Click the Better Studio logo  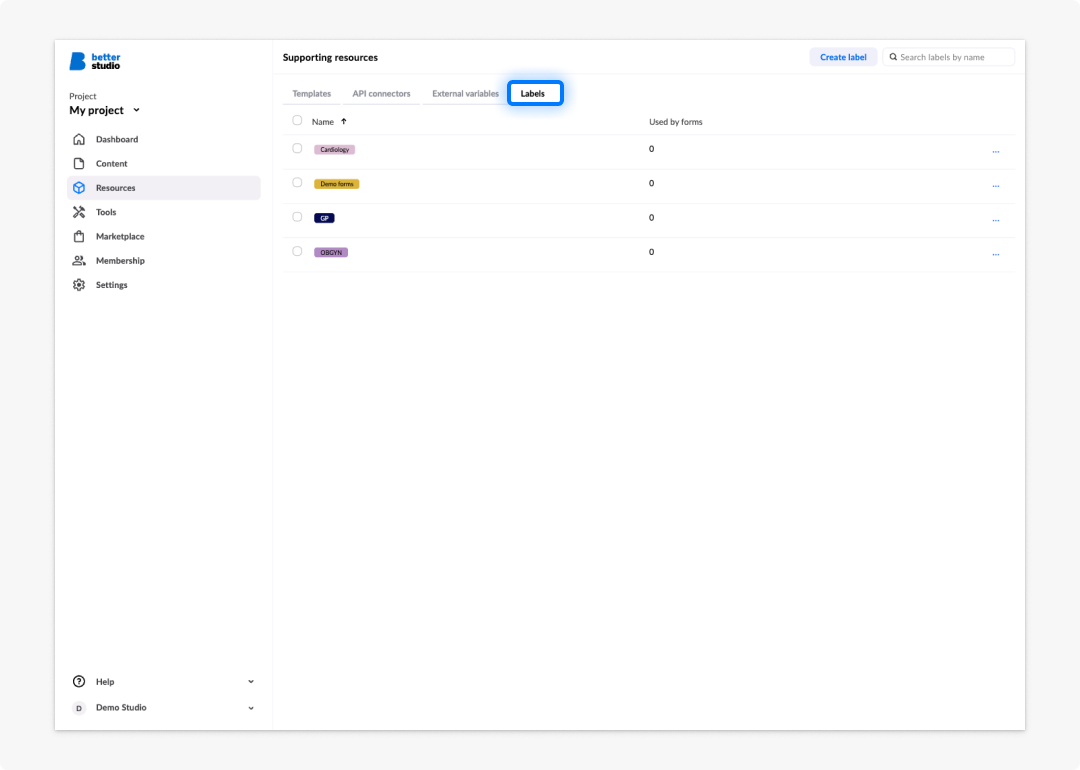95,61
